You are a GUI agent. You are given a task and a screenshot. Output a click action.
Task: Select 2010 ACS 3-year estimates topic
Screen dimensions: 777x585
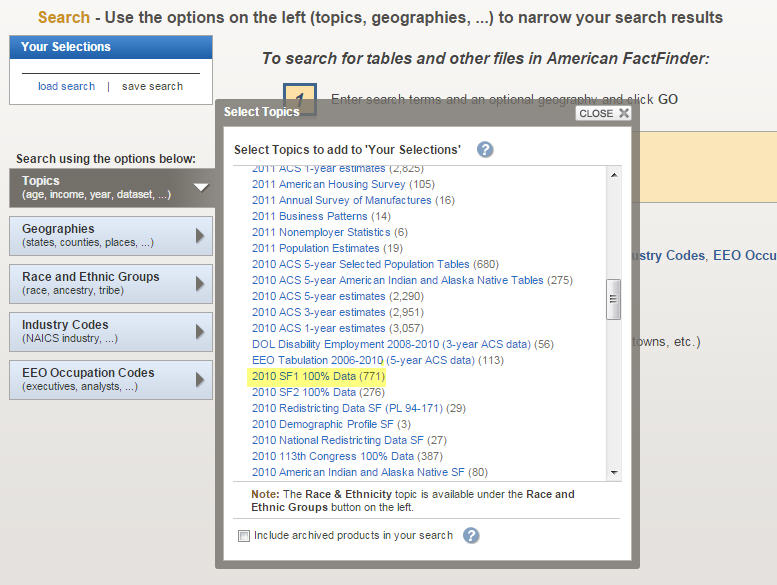click(x=319, y=313)
